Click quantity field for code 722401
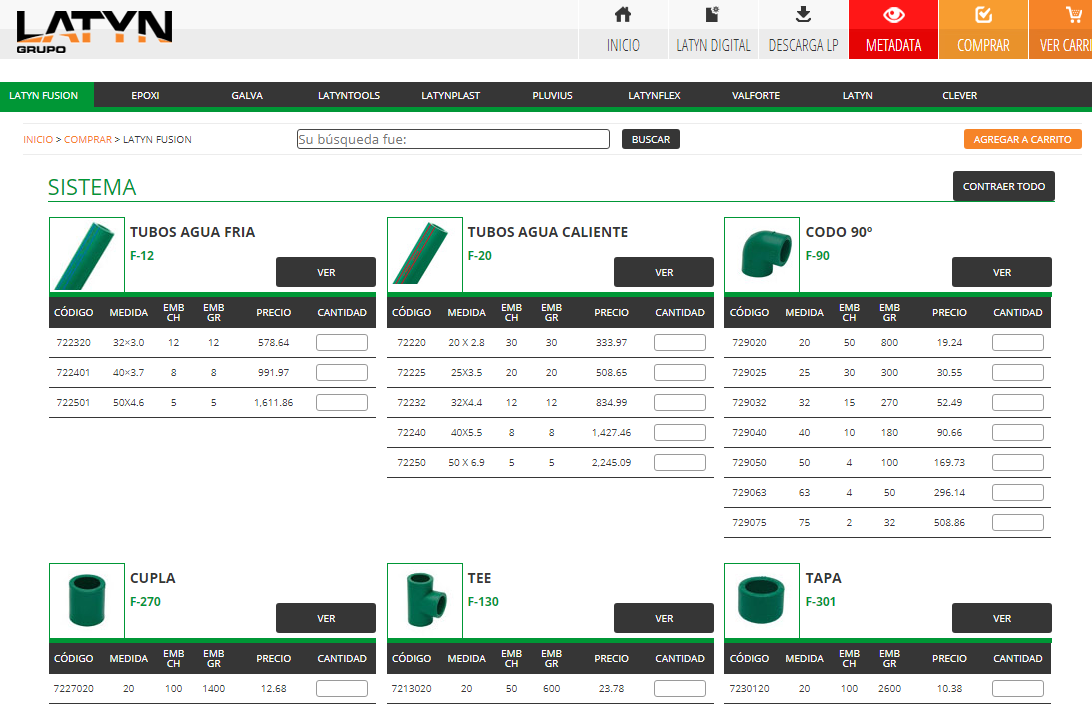The image size is (1092, 708). 342,372
